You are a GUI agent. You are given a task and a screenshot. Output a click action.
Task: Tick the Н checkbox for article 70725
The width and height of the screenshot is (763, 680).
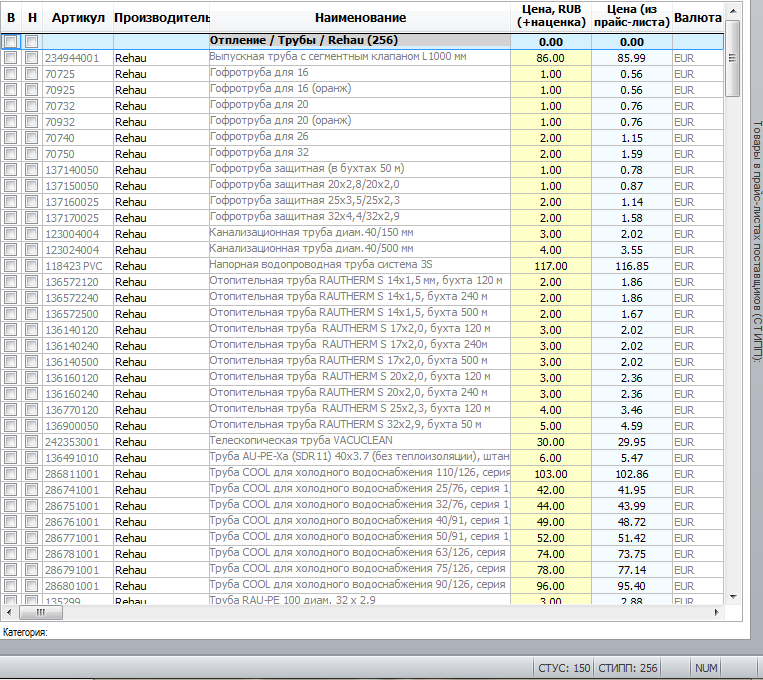point(32,74)
